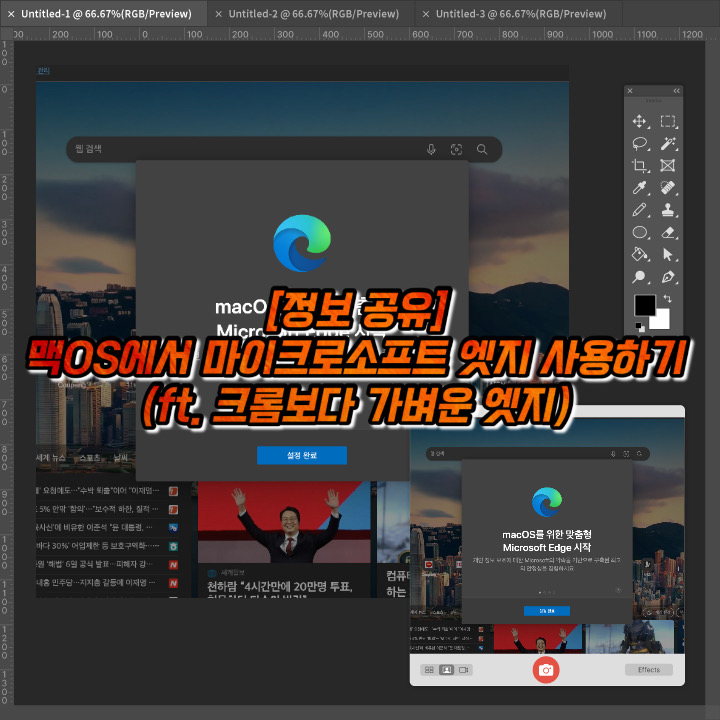The height and width of the screenshot is (720, 720).
Task: Select the Crop tool
Action: point(639,165)
